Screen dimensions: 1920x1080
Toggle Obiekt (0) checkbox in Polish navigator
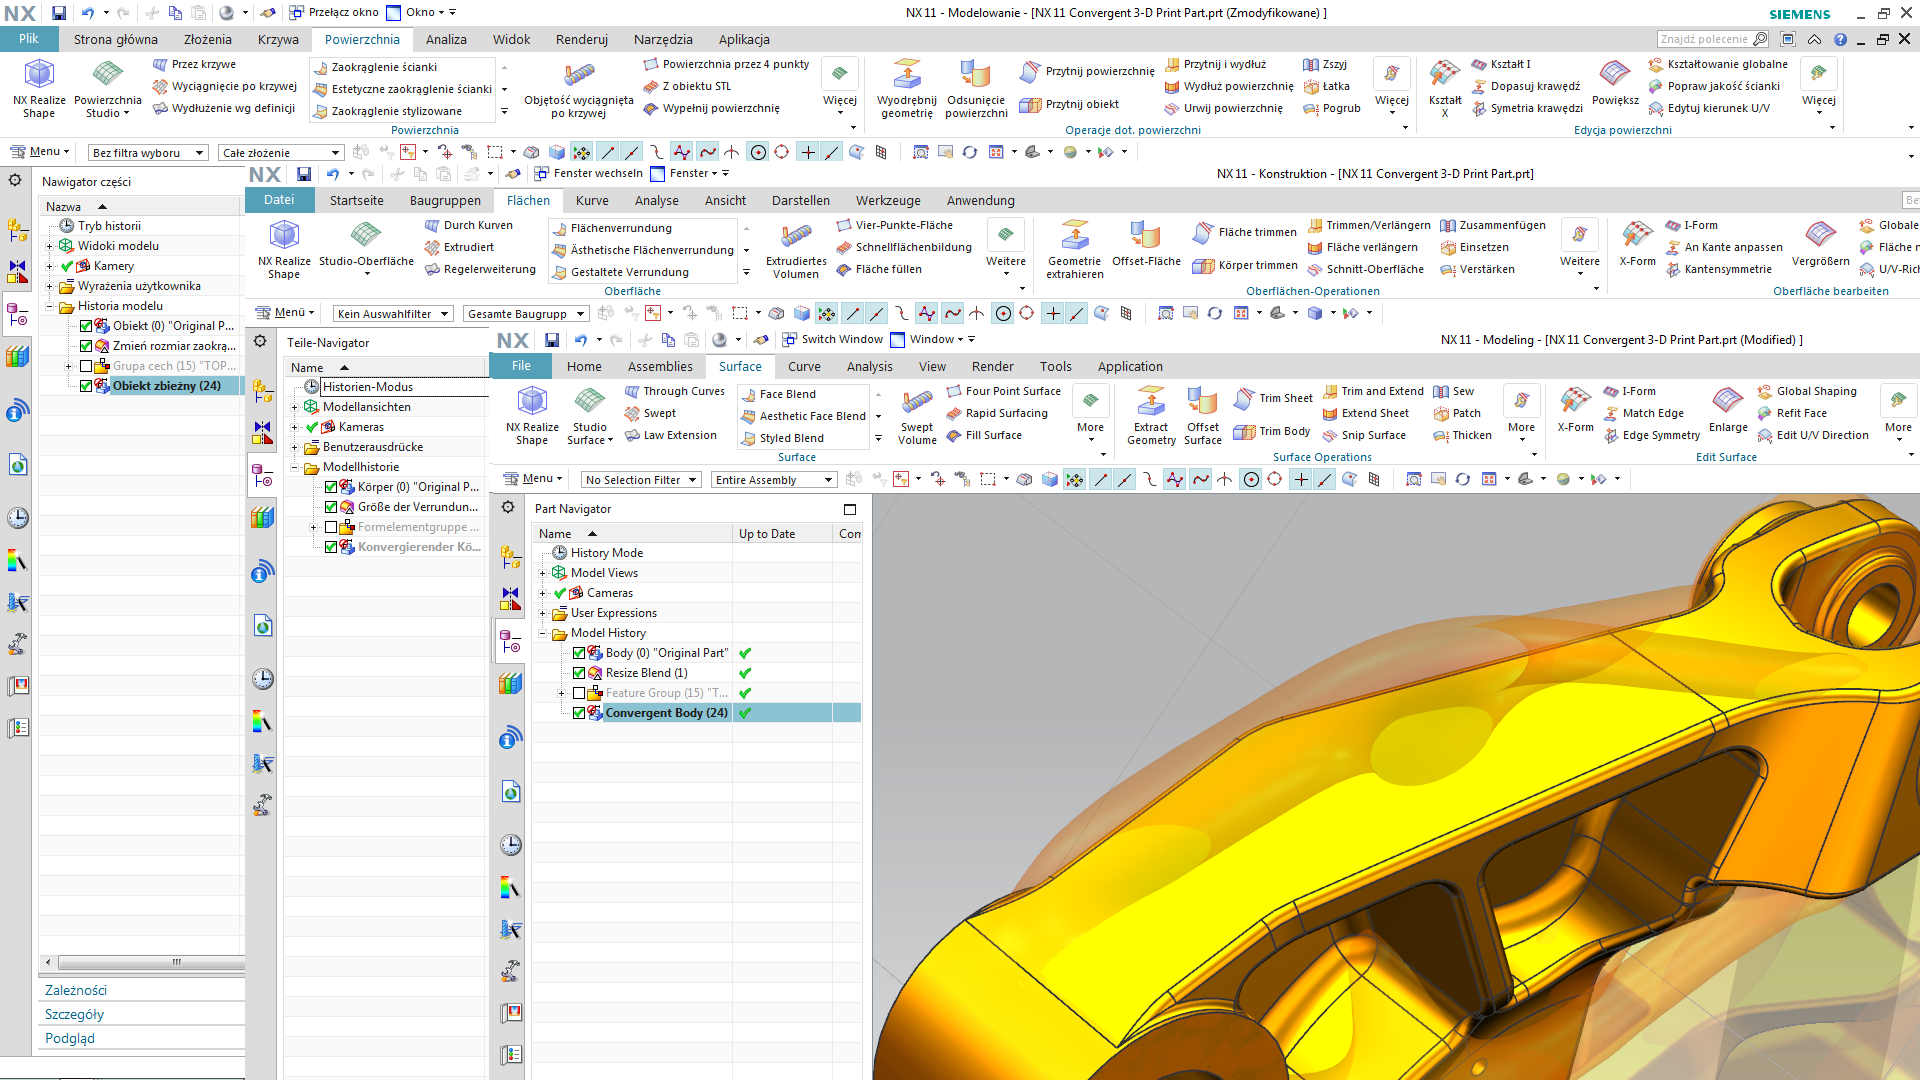tap(86, 326)
